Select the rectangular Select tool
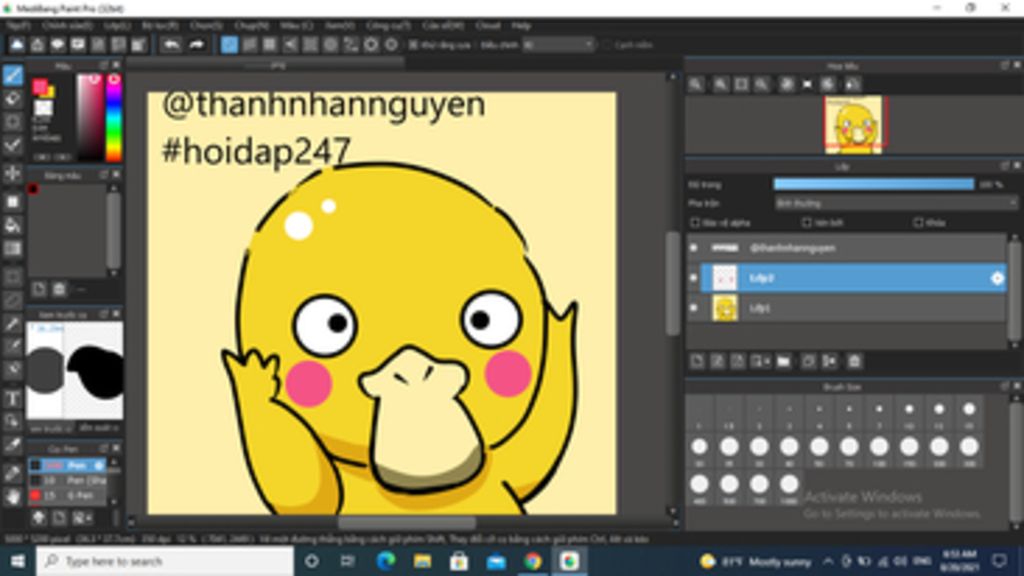 [12, 277]
